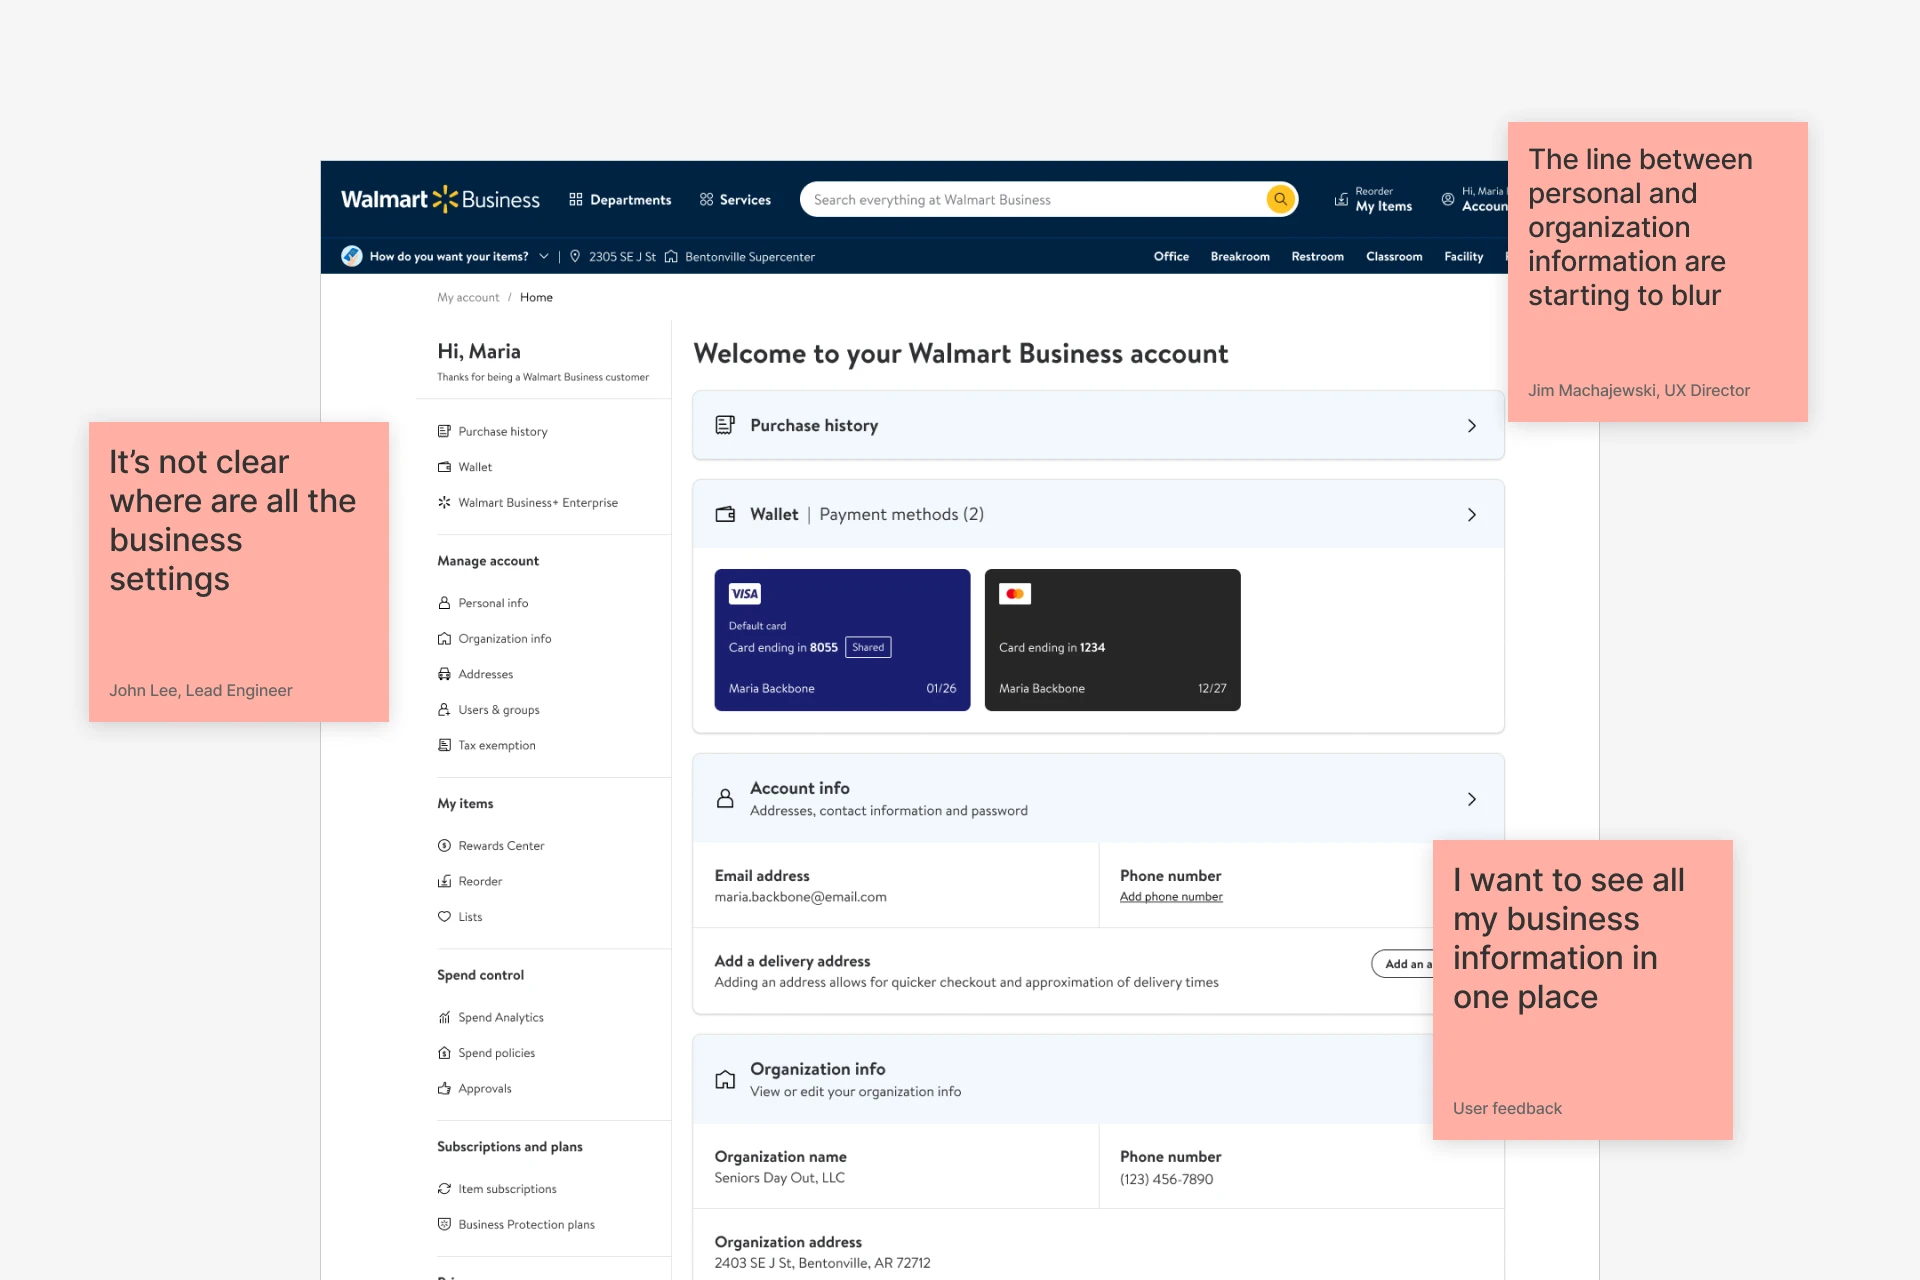
Task: Open Walmart Business+ Enterprise
Action: click(537, 502)
